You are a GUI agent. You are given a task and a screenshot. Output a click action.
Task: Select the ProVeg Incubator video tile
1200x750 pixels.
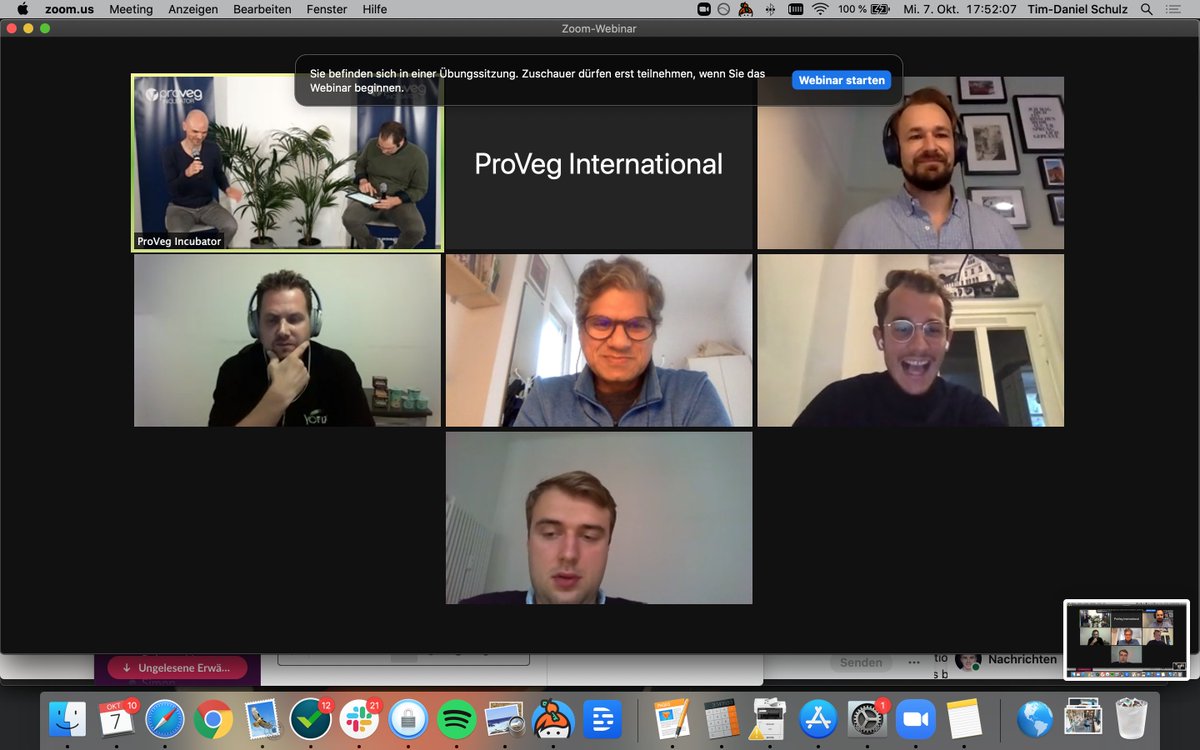coord(287,163)
